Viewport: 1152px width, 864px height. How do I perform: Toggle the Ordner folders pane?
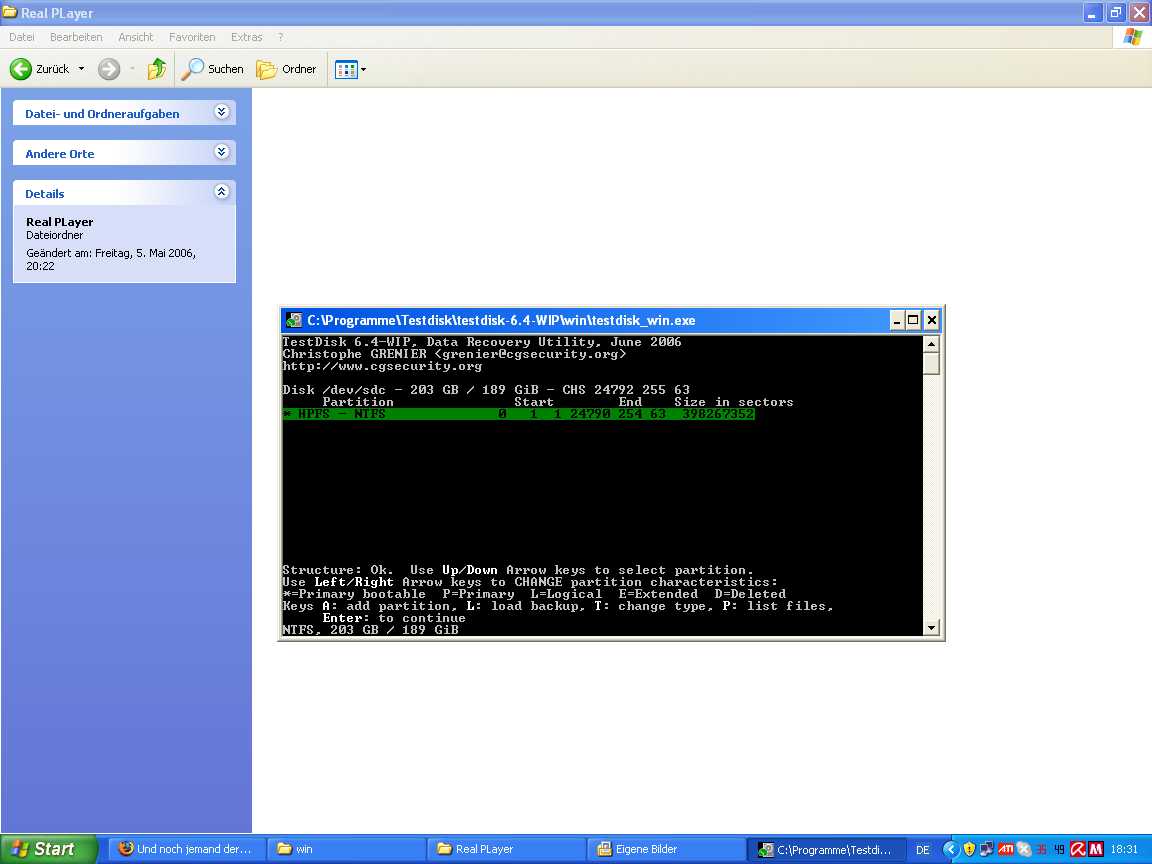coord(286,69)
